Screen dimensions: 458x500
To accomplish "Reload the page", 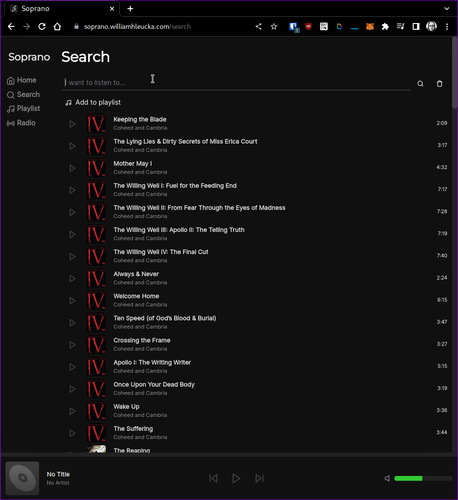I will click(x=42, y=27).
